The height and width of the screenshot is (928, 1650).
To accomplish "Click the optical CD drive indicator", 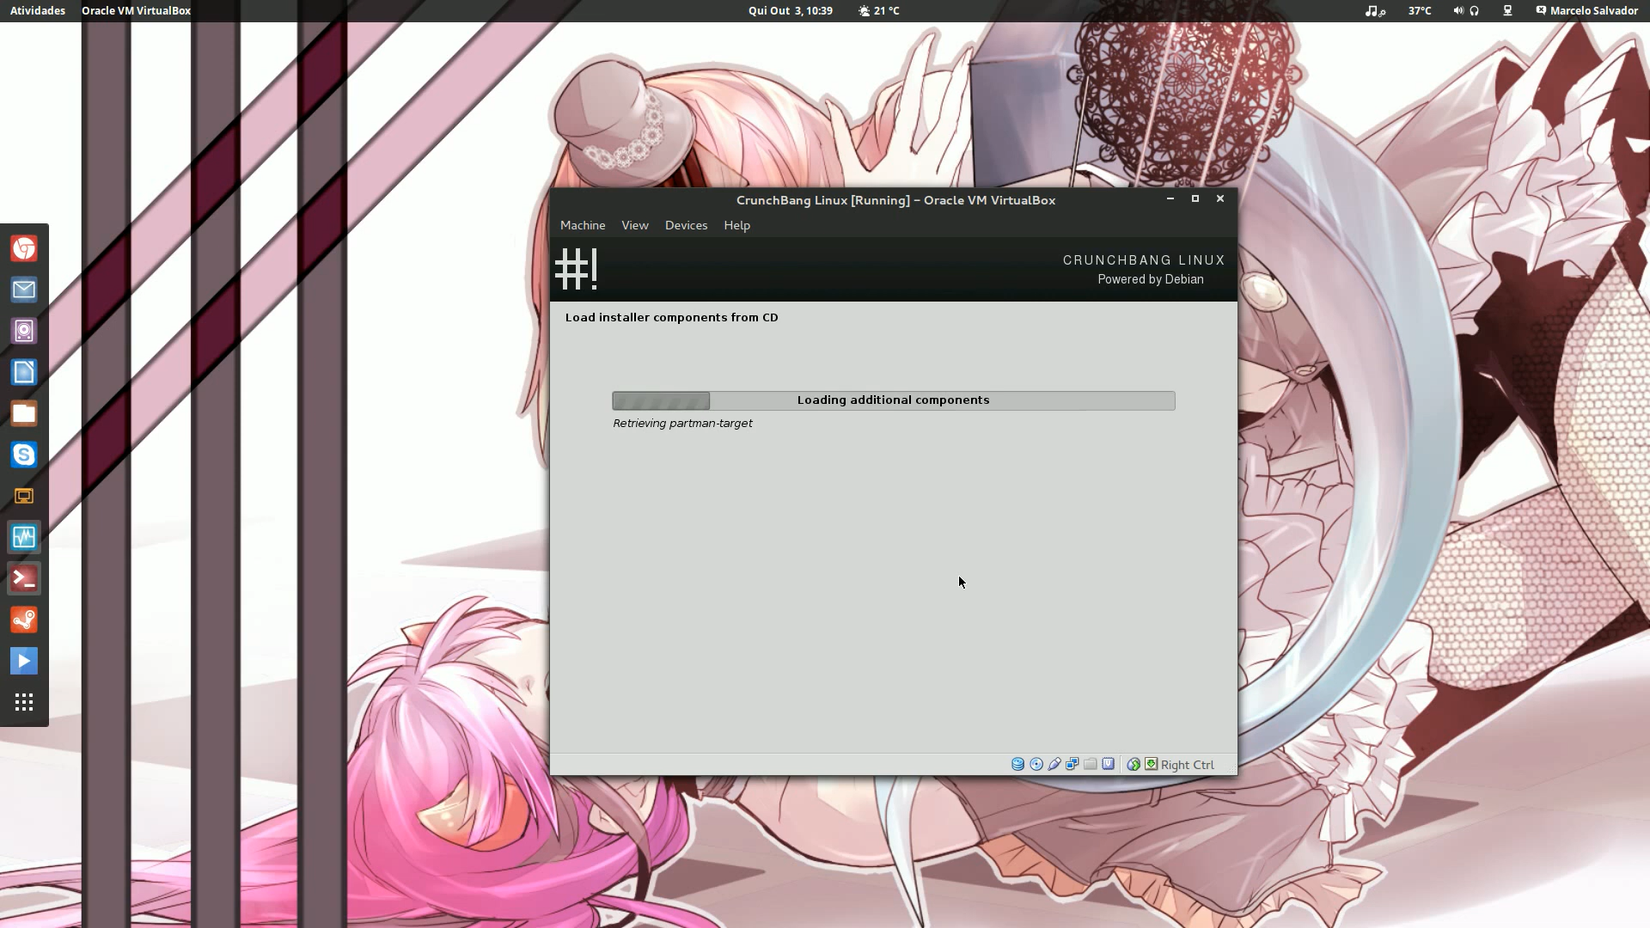I will point(1036,764).
